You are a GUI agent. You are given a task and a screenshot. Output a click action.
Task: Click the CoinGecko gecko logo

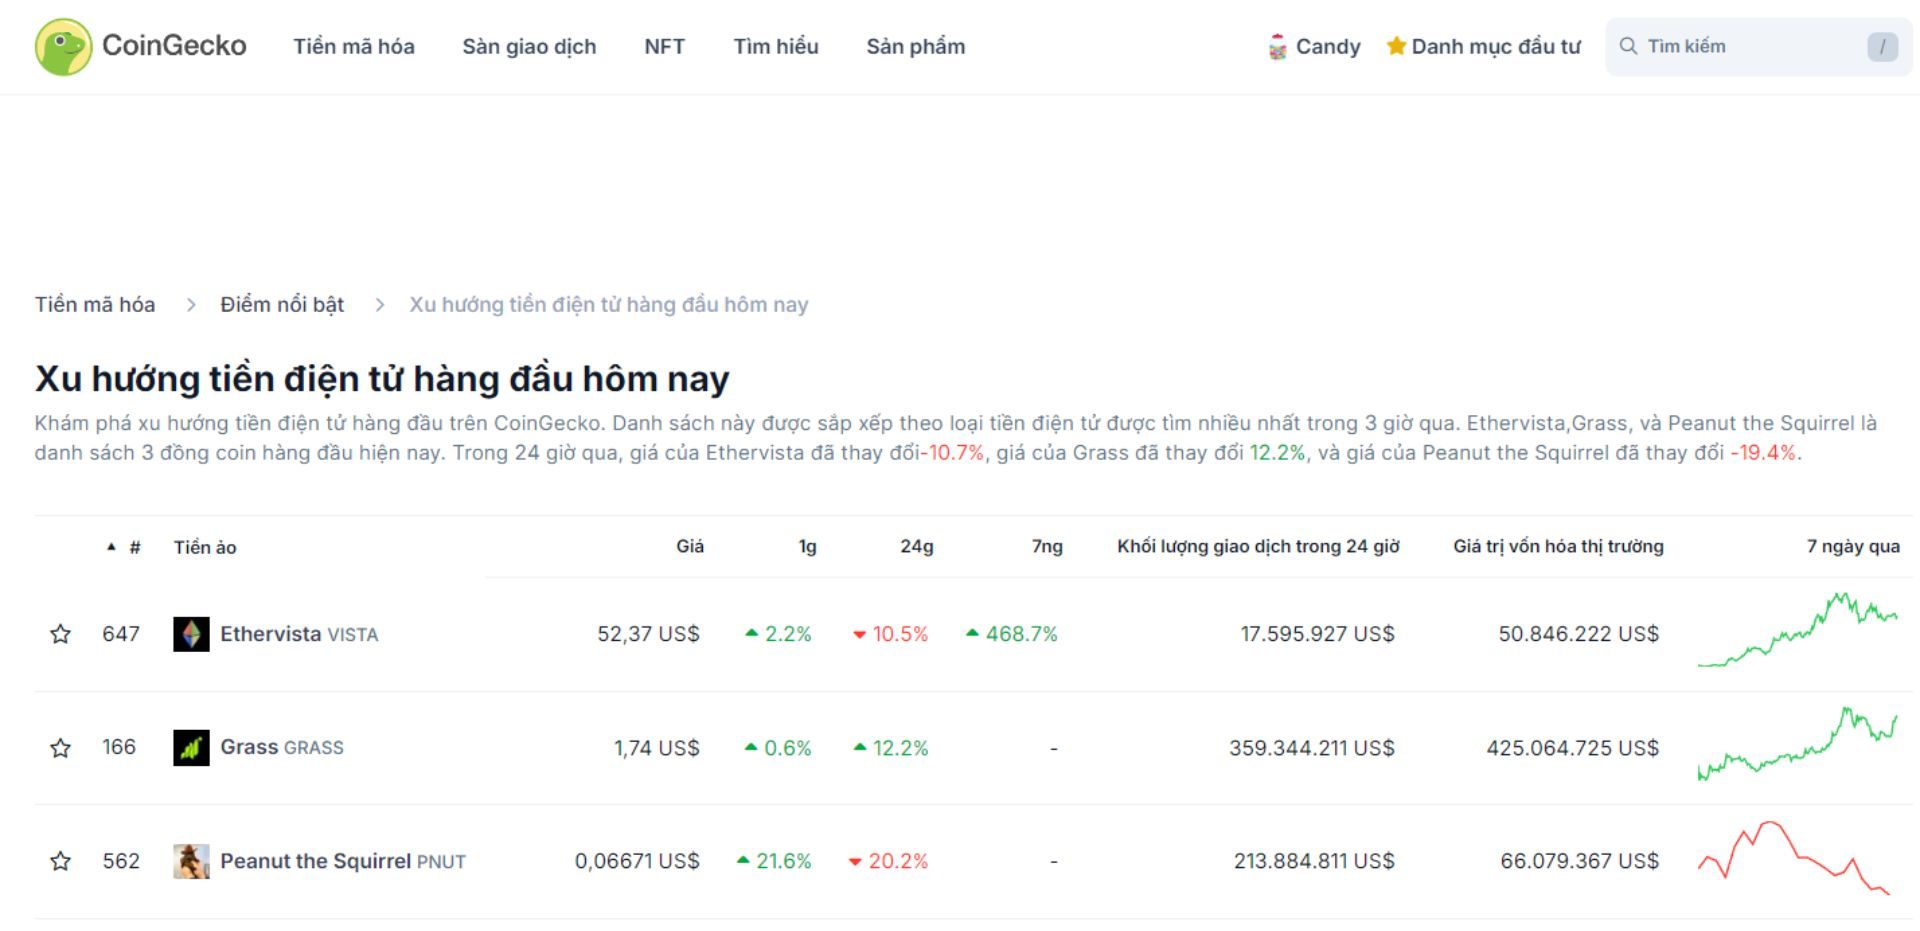coord(64,46)
